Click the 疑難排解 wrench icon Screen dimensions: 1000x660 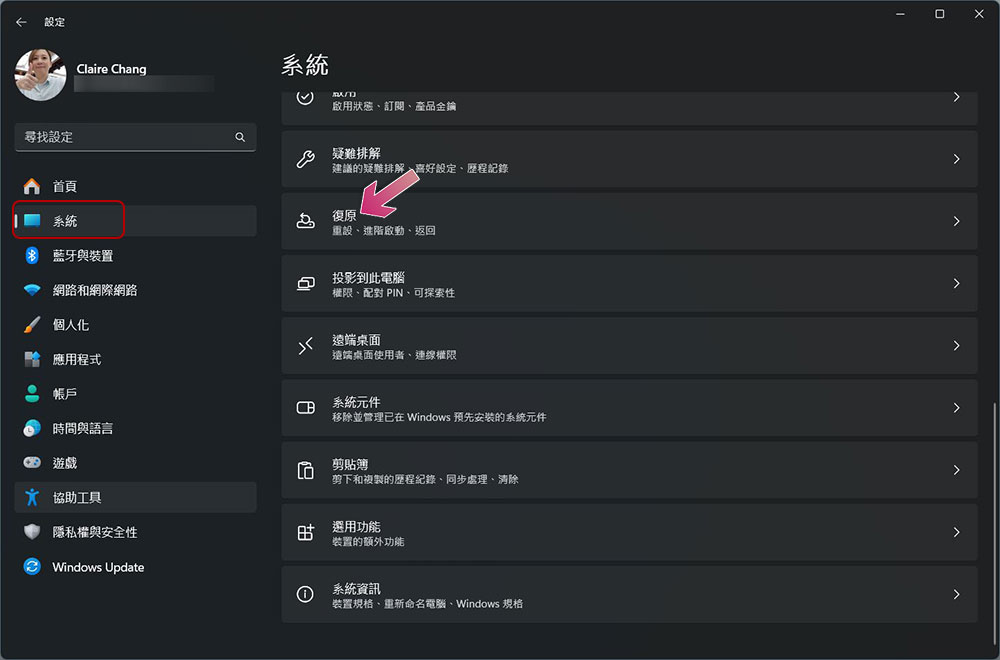click(x=305, y=159)
